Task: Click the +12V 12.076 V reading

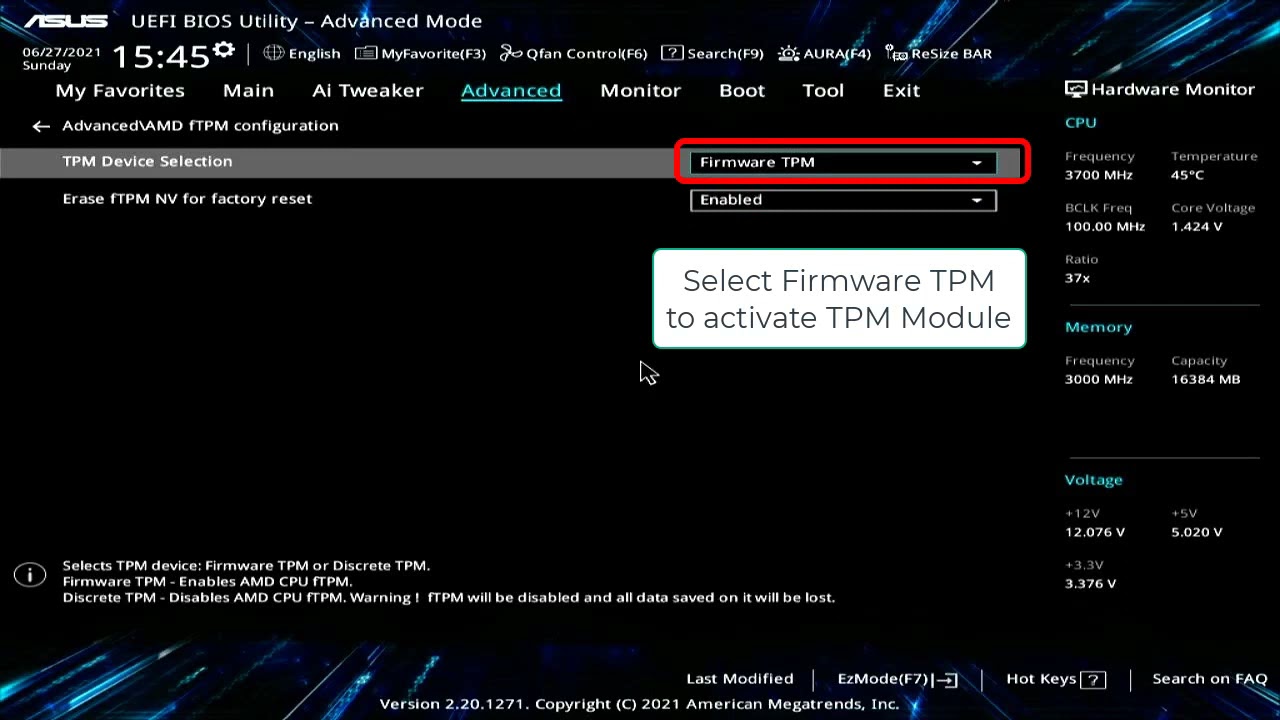Action: (1095, 532)
